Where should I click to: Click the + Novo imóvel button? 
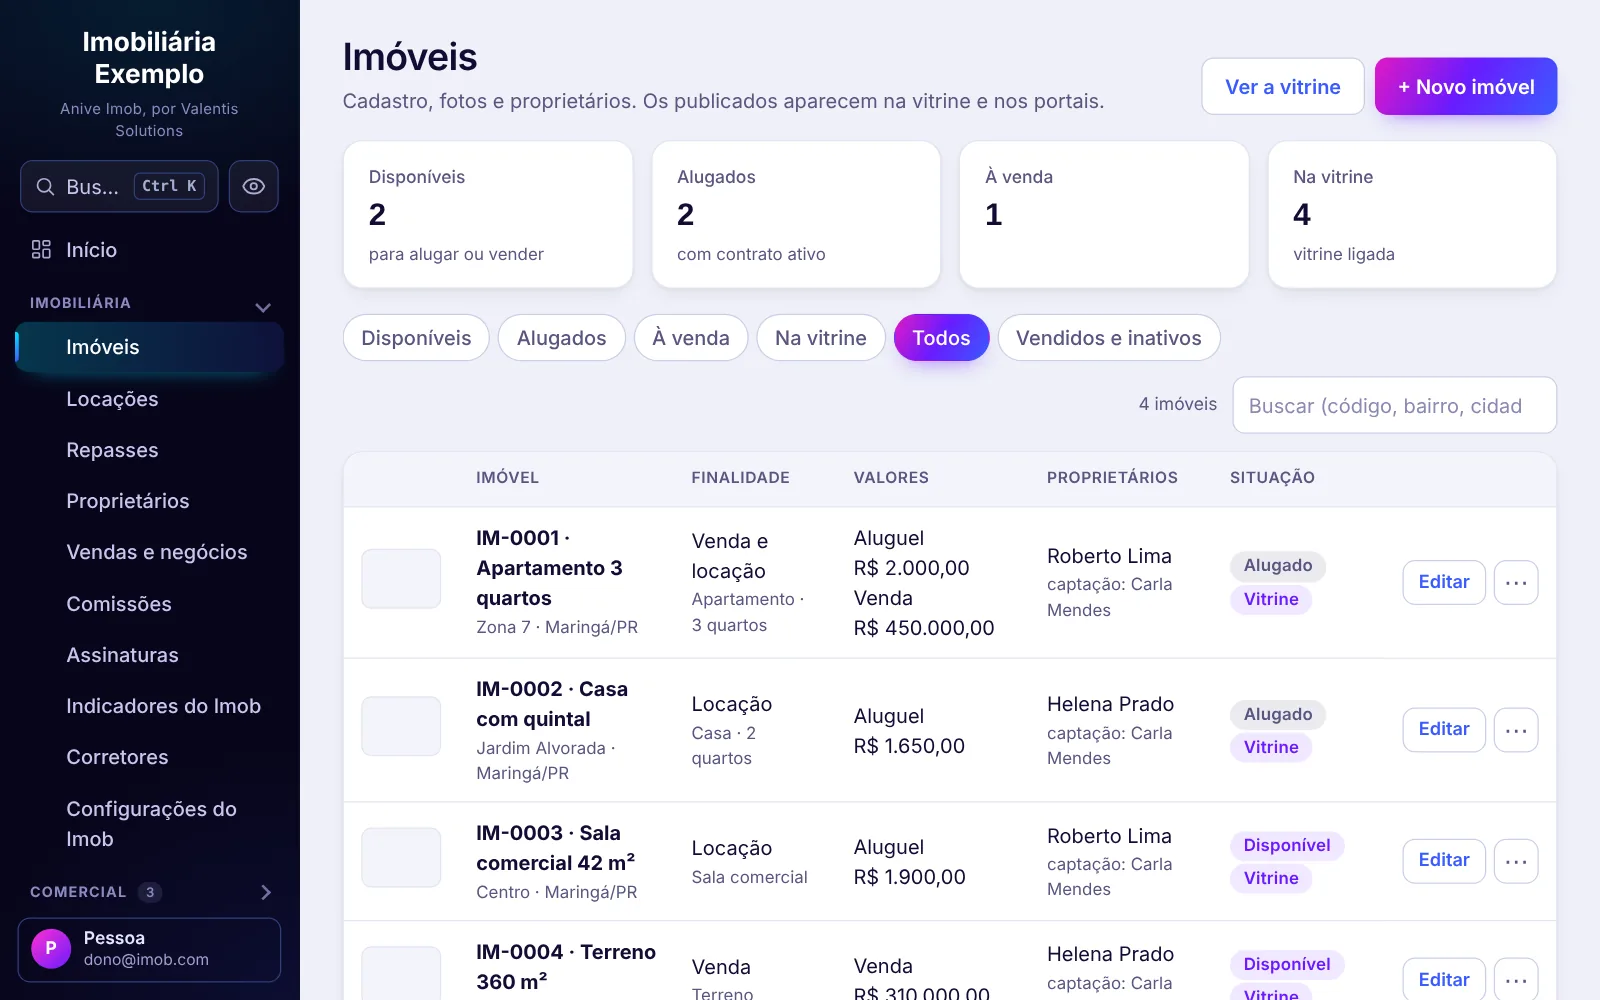point(1466,87)
